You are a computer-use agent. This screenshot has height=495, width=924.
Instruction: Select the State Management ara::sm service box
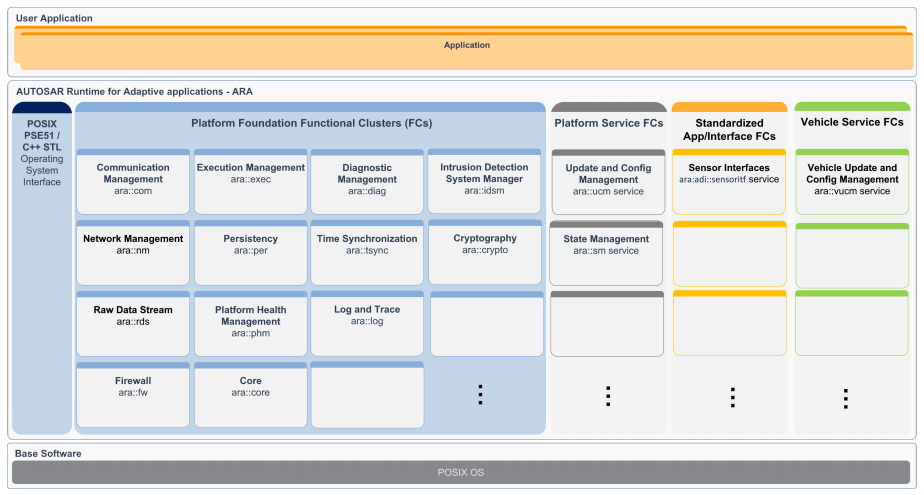pyautogui.click(x=606, y=253)
